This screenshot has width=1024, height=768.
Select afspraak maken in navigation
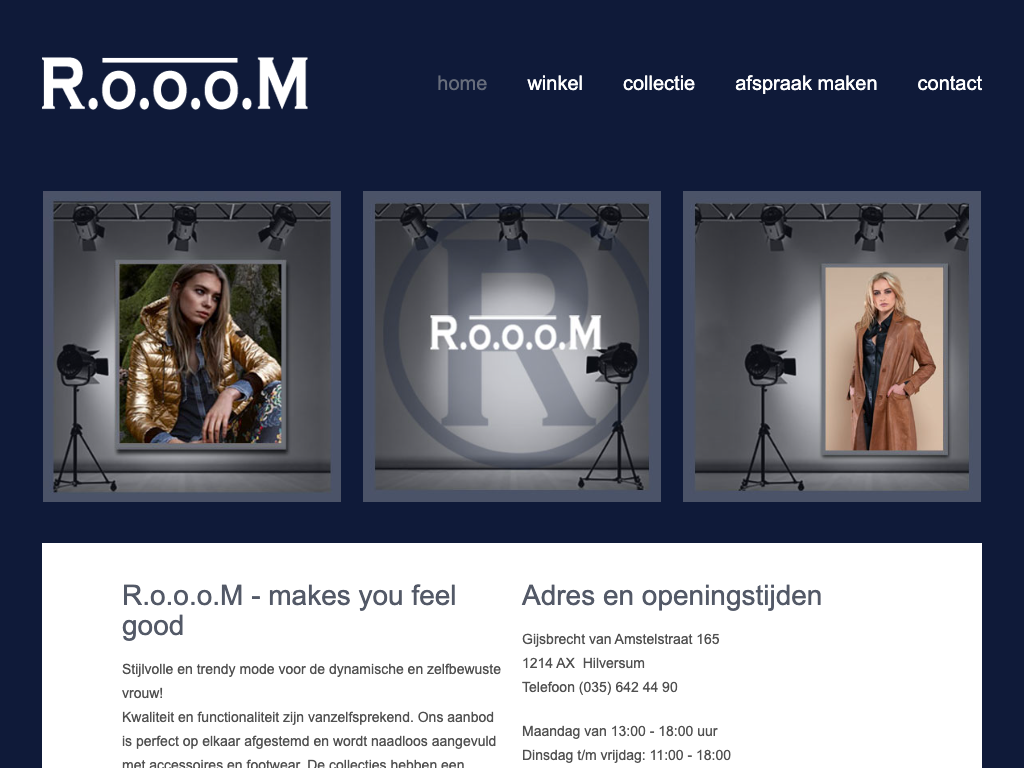click(x=806, y=84)
